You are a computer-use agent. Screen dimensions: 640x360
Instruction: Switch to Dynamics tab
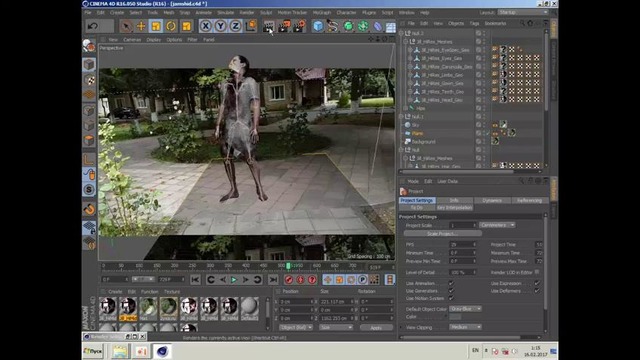492,200
